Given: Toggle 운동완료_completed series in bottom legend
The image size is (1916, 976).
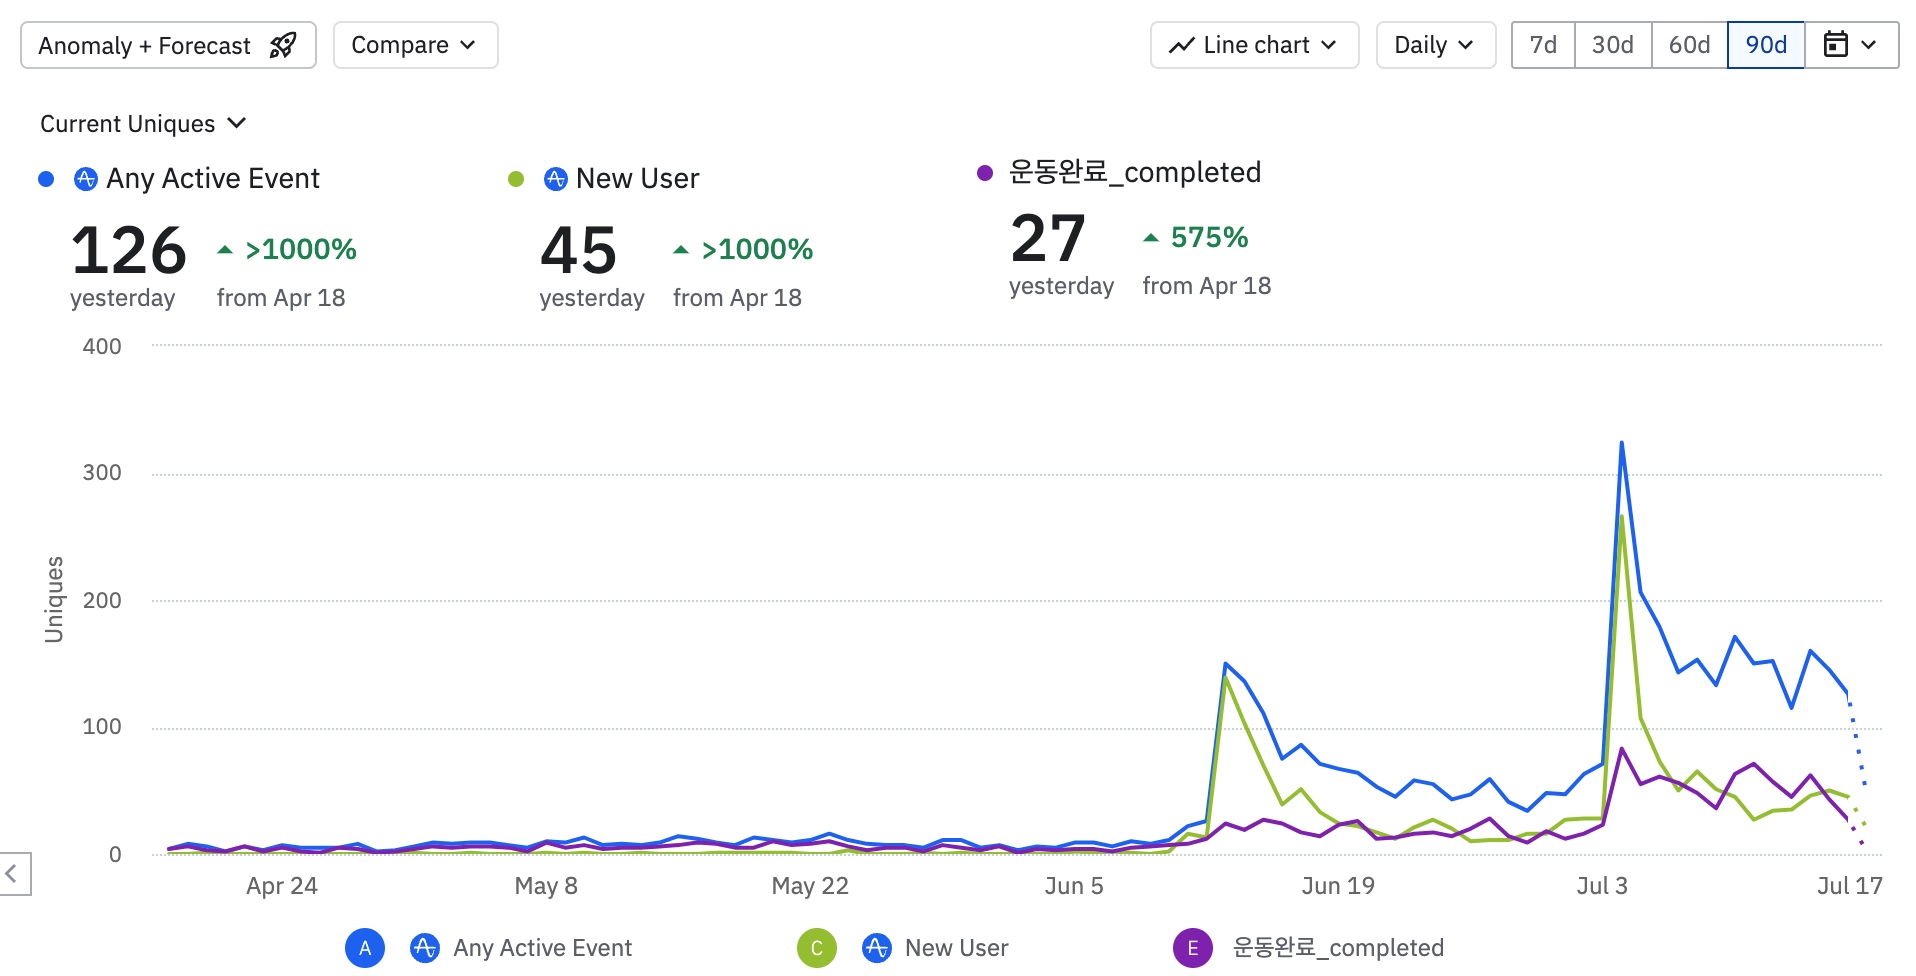Looking at the screenshot, I should pos(1338,948).
